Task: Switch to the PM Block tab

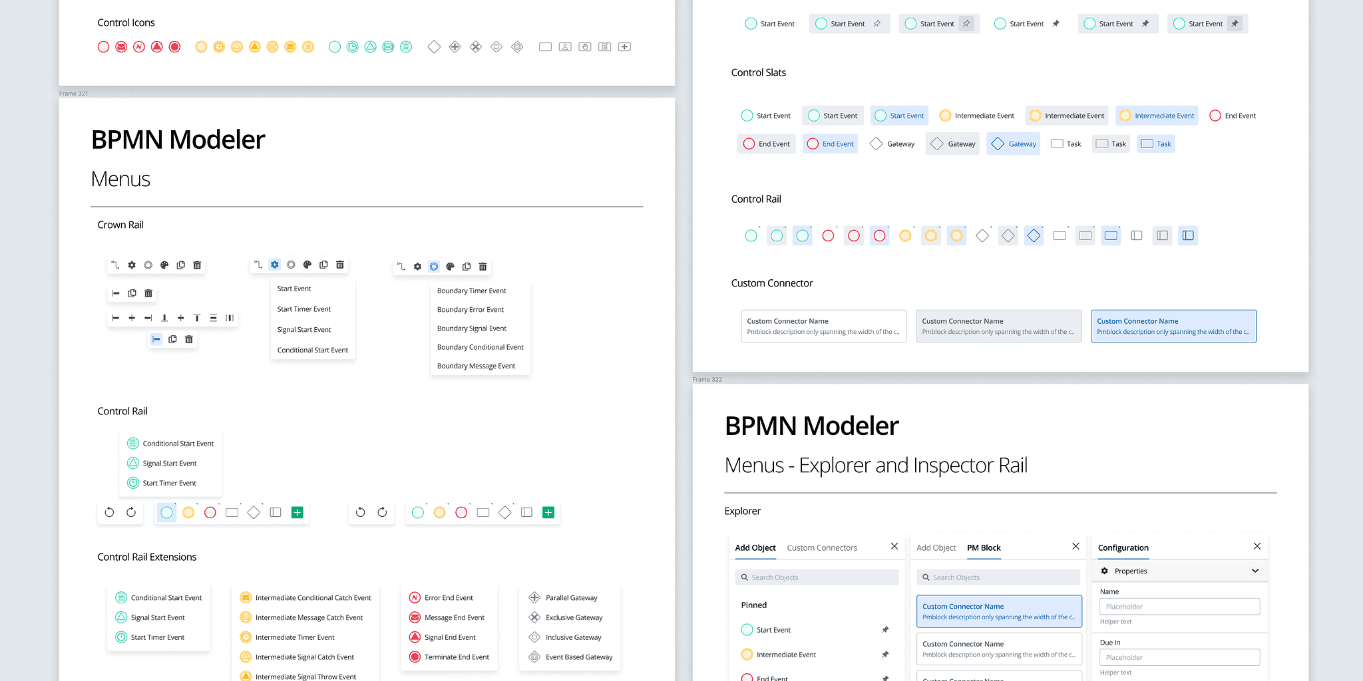Action: pyautogui.click(x=983, y=548)
